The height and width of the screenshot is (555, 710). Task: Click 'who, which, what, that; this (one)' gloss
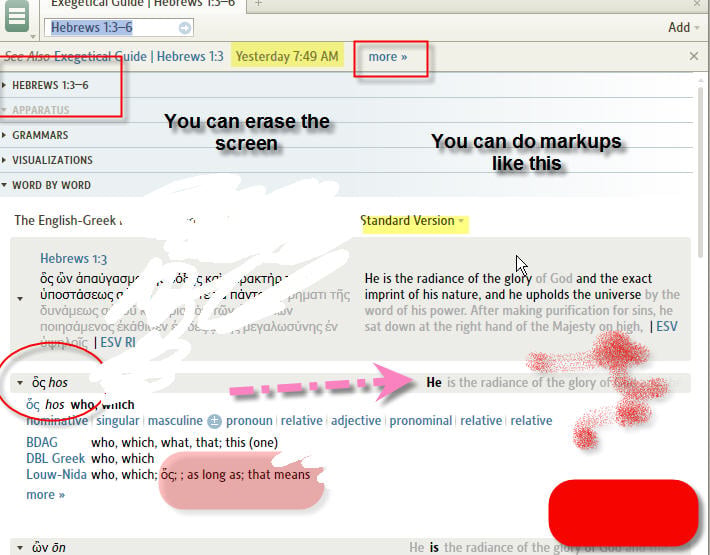pyautogui.click(x=185, y=442)
